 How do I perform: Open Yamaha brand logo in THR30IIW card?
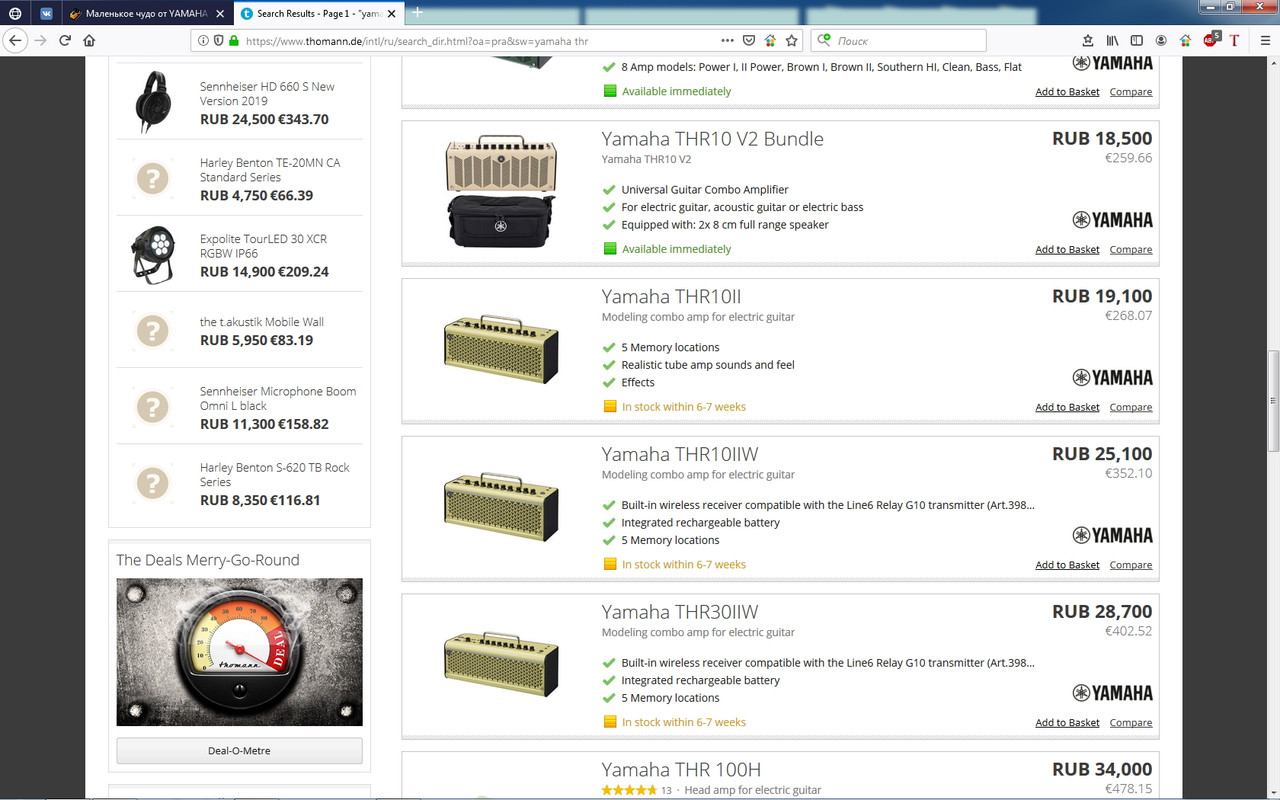(1112, 693)
